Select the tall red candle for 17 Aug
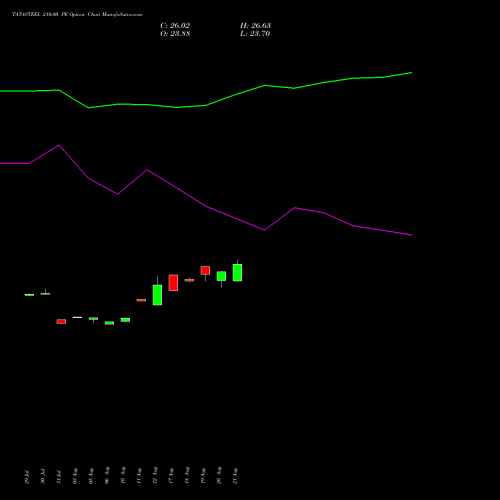The height and width of the screenshot is (500, 500). click(x=173, y=283)
